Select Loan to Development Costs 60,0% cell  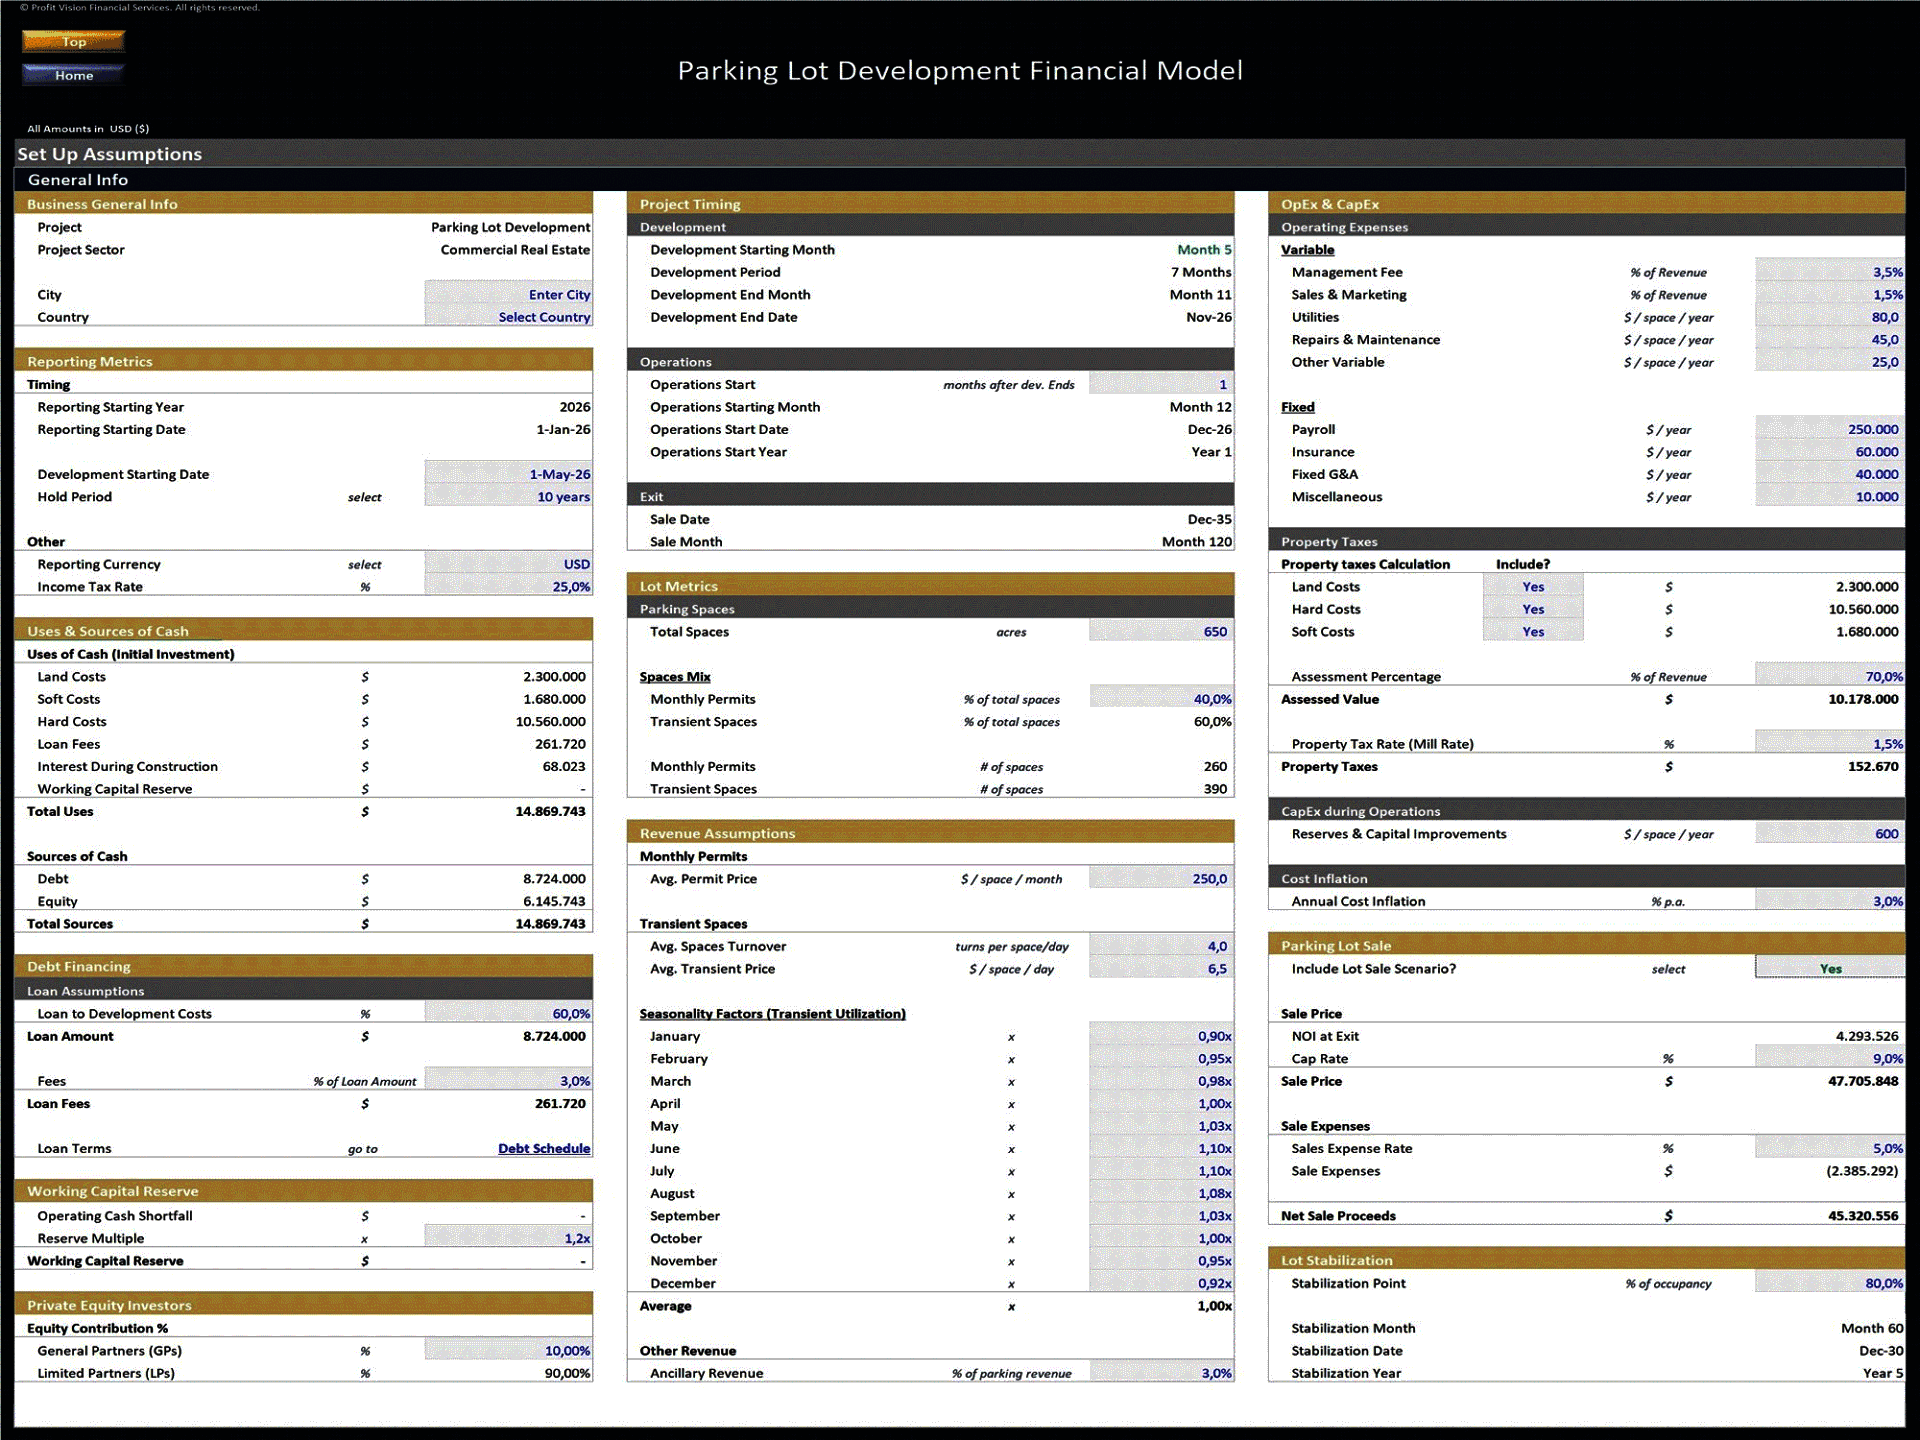tap(508, 1014)
